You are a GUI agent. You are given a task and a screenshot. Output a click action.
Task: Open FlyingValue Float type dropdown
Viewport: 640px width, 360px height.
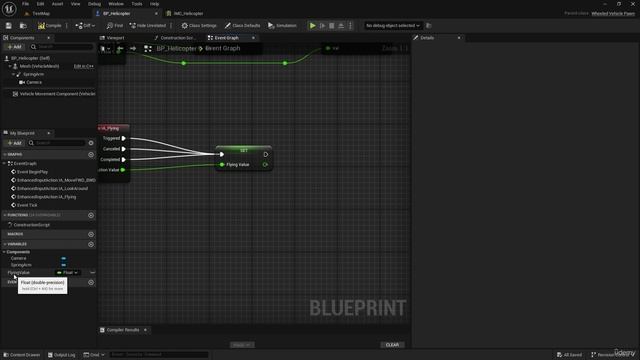coord(68,273)
